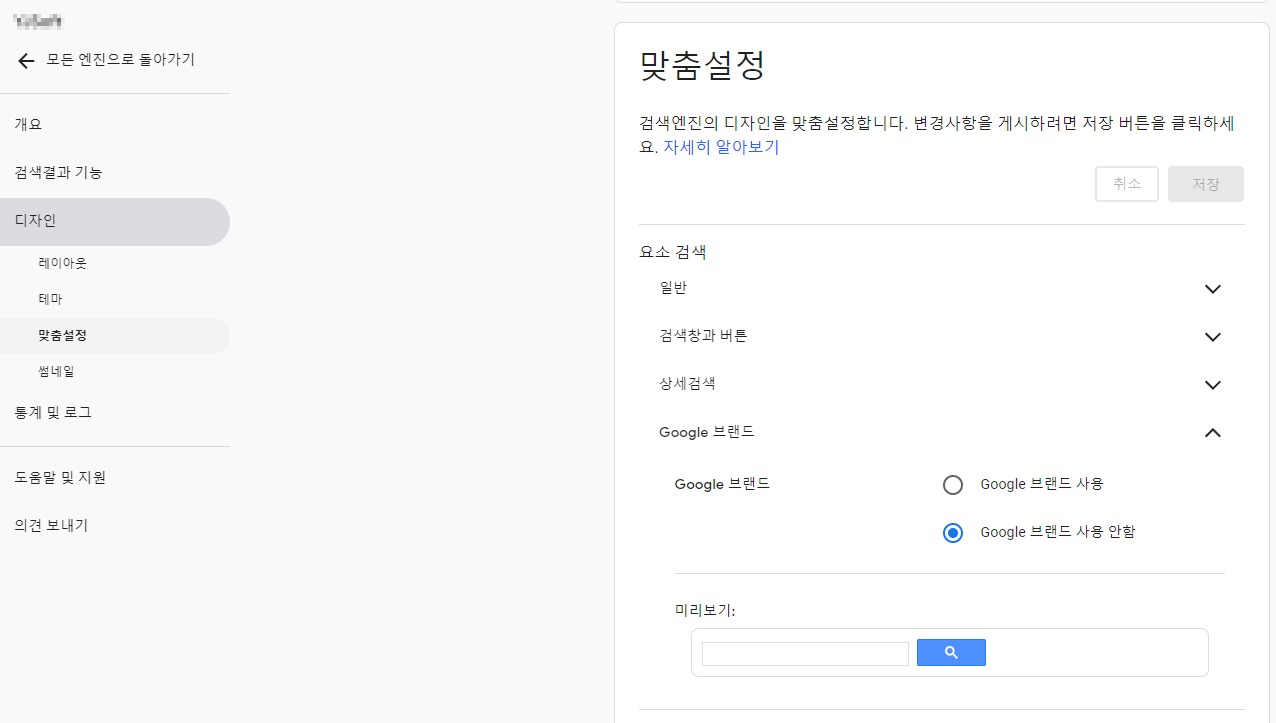This screenshot has height=723, width=1276.
Task: Click the 취소 button
Action: tap(1127, 184)
